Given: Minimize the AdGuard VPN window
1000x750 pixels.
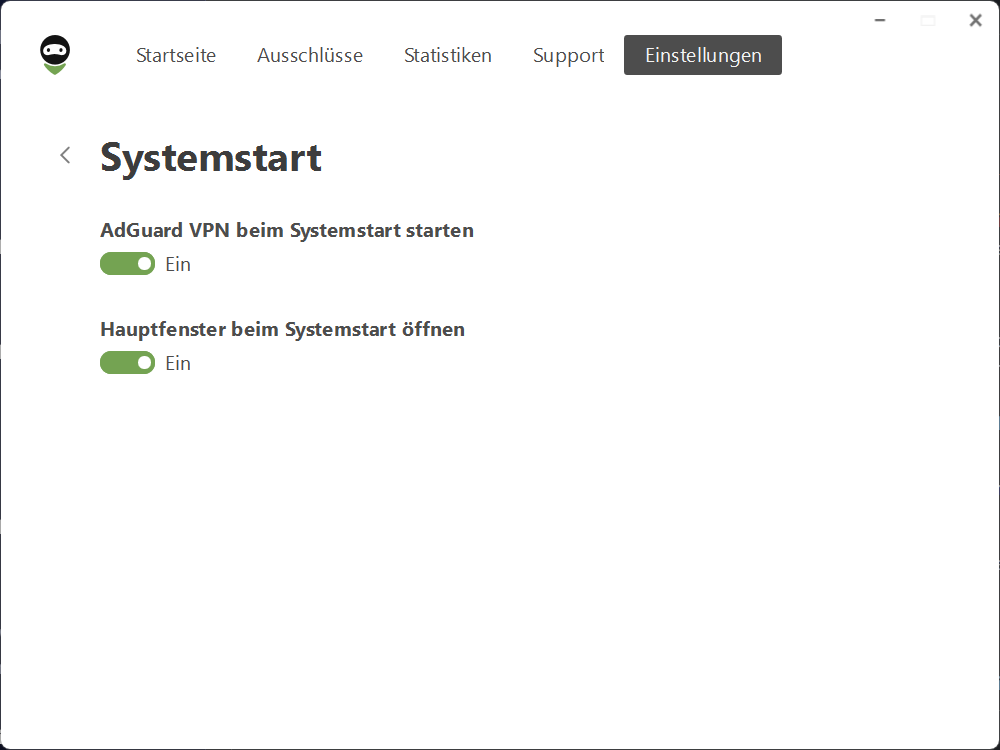Looking at the screenshot, I should 878,19.
